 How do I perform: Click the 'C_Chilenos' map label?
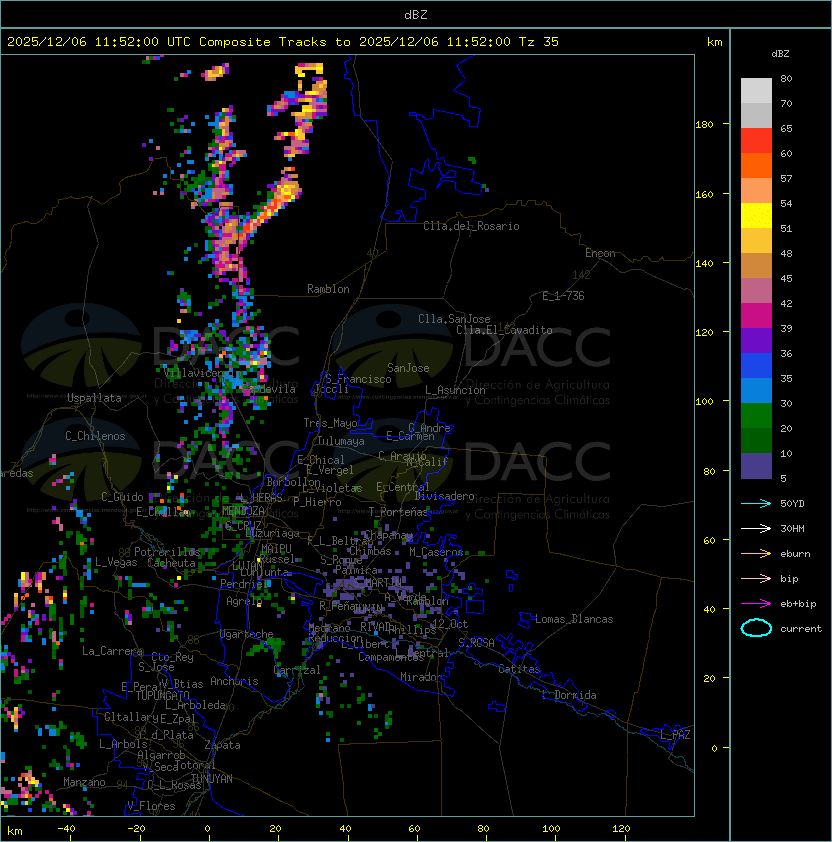pyautogui.click(x=95, y=435)
